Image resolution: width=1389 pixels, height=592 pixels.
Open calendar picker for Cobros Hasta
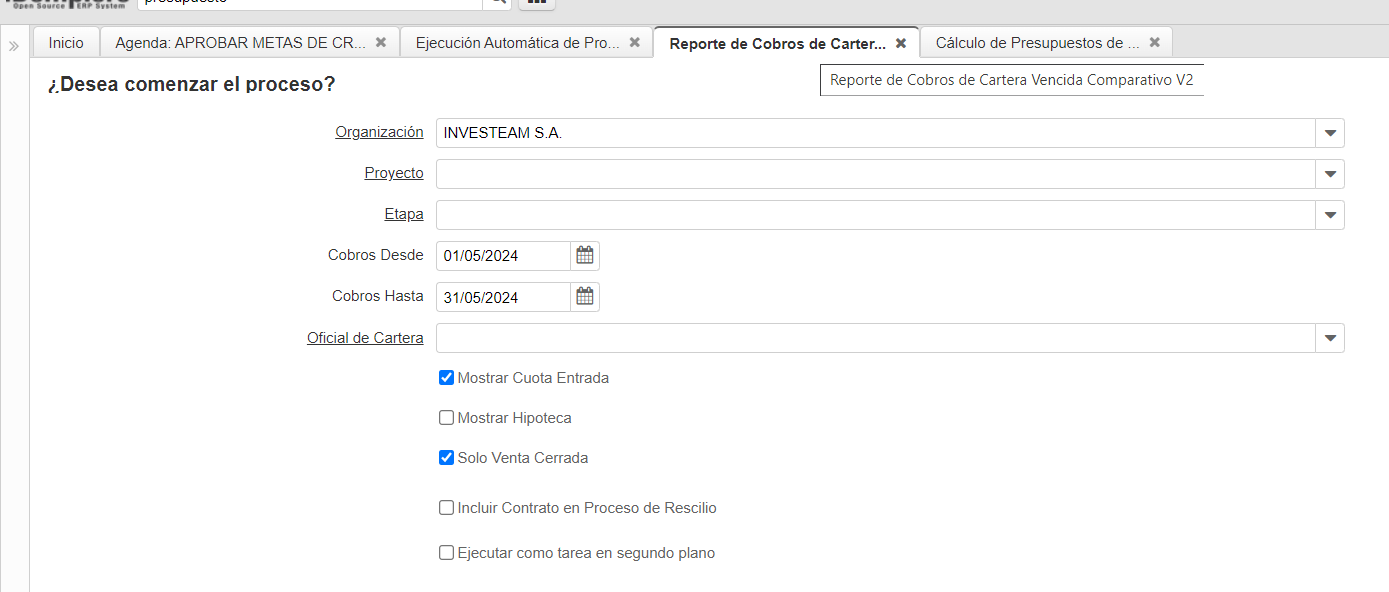coord(585,297)
